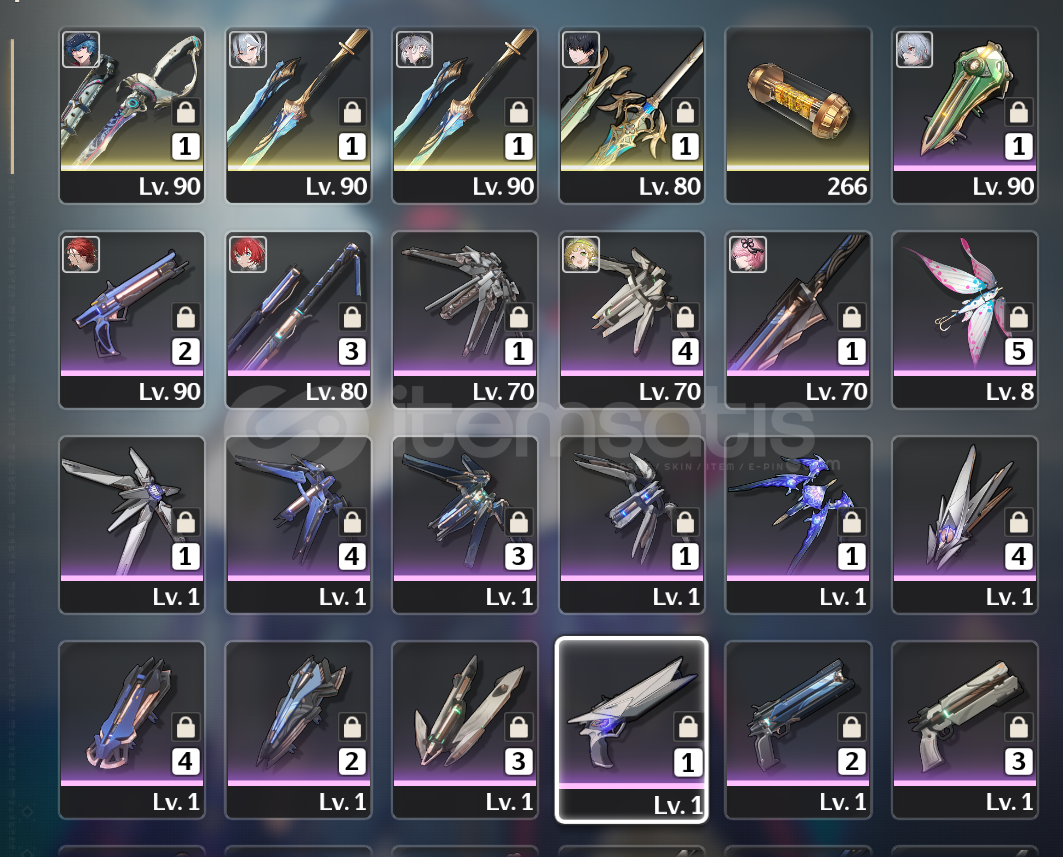Select the unequipped Lv. 70 rectifier rank 1
The width and height of the screenshot is (1063, 857).
[x=465, y=320]
